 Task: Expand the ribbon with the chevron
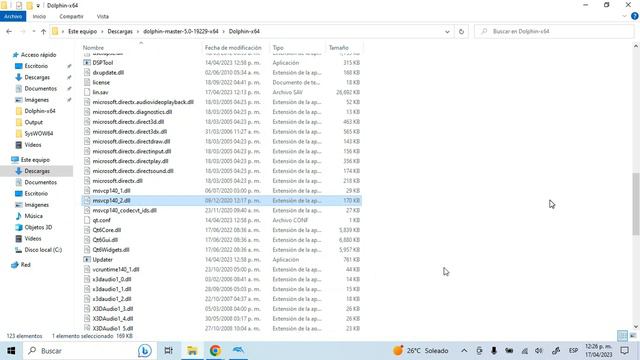click(624, 16)
